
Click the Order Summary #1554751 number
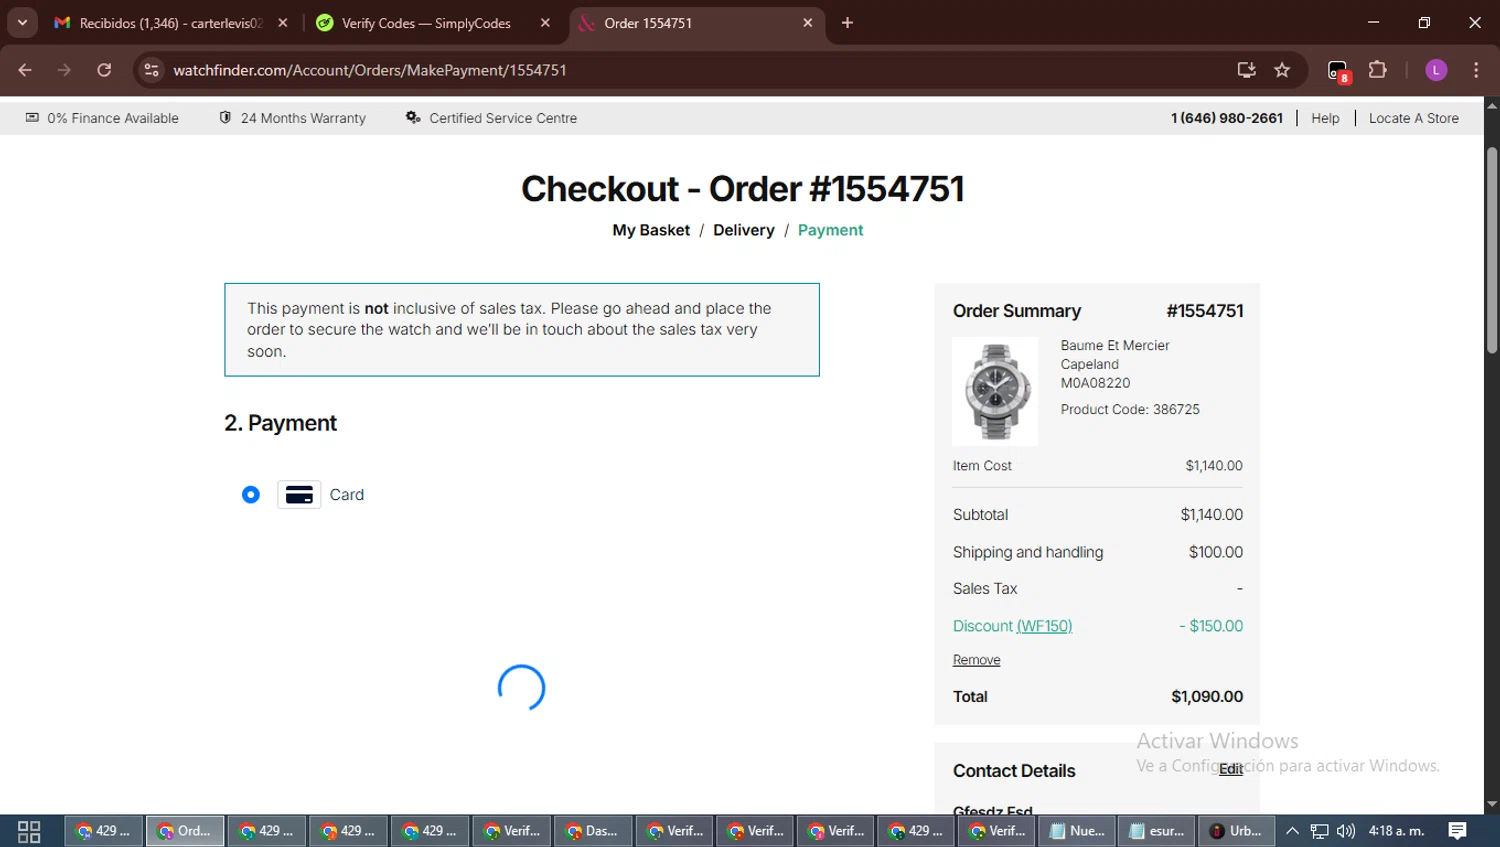(1205, 311)
